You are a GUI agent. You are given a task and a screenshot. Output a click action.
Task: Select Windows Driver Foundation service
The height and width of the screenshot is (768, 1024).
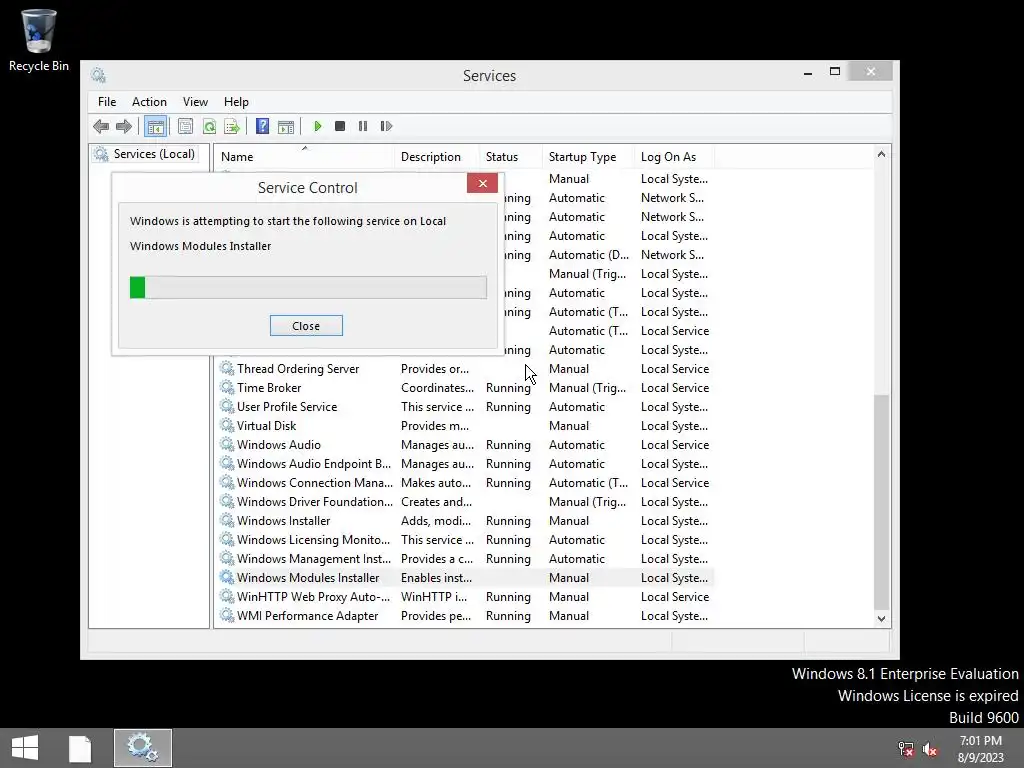[x=465, y=502]
